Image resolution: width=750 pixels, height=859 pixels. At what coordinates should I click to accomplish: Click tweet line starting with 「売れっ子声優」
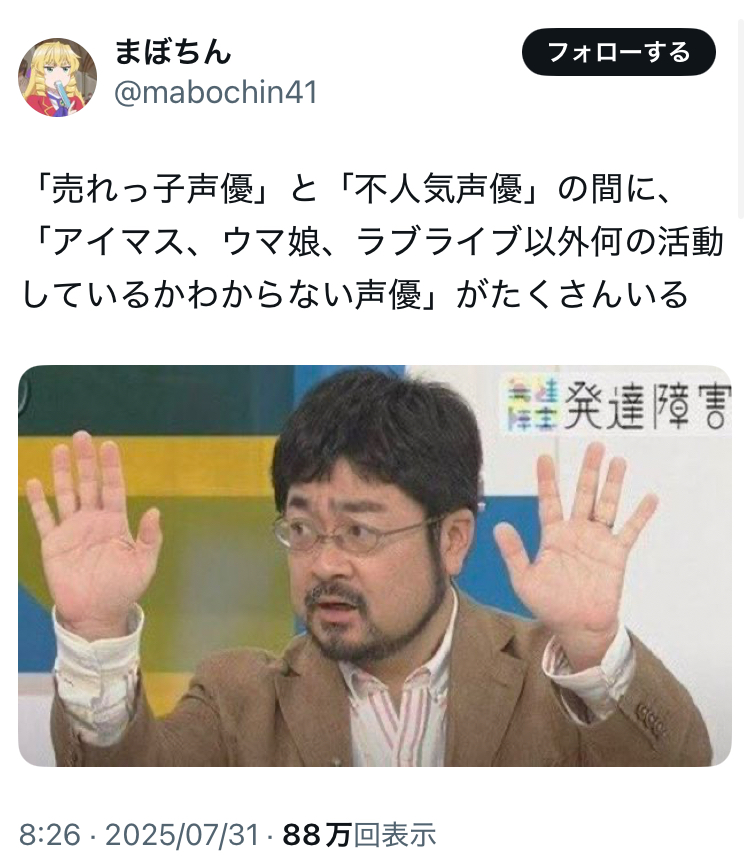350,190
